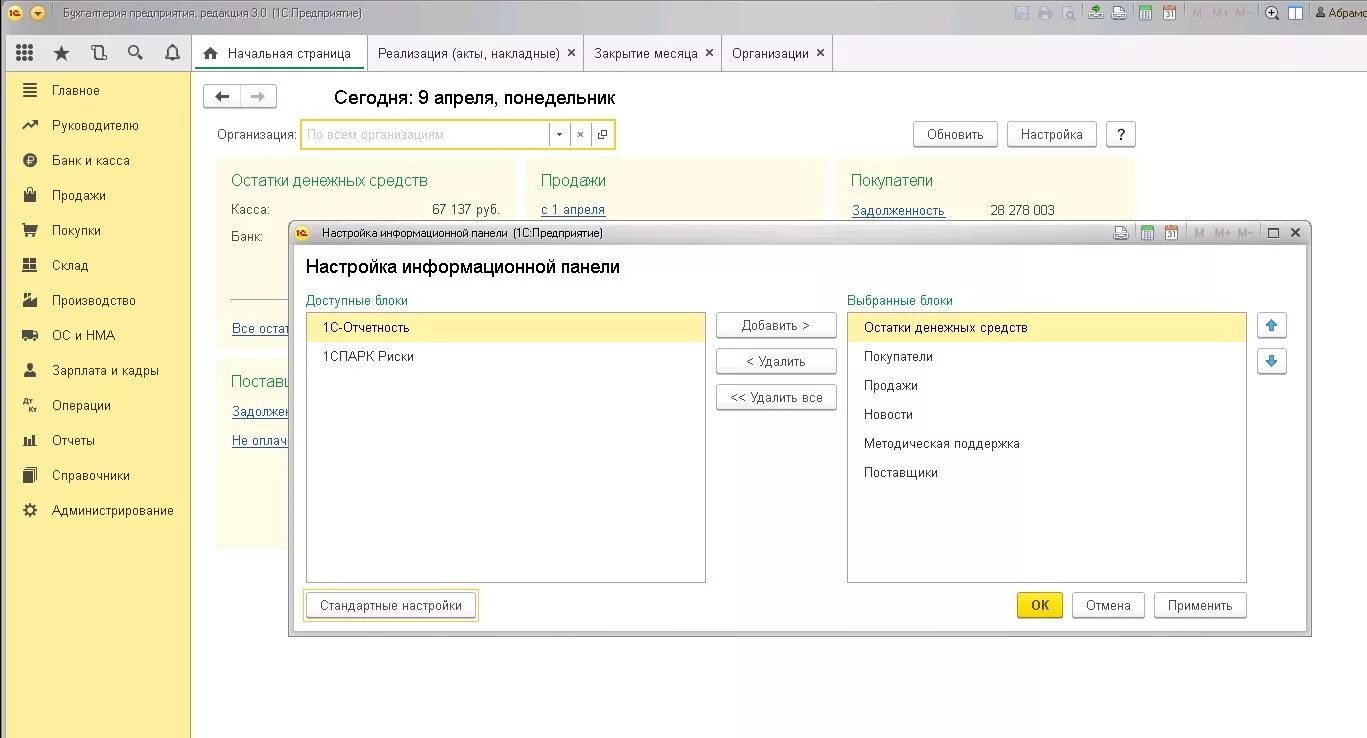Select Покупатели in chosen blocks list
Image resolution: width=1367 pixels, height=738 pixels.
coord(1047,356)
